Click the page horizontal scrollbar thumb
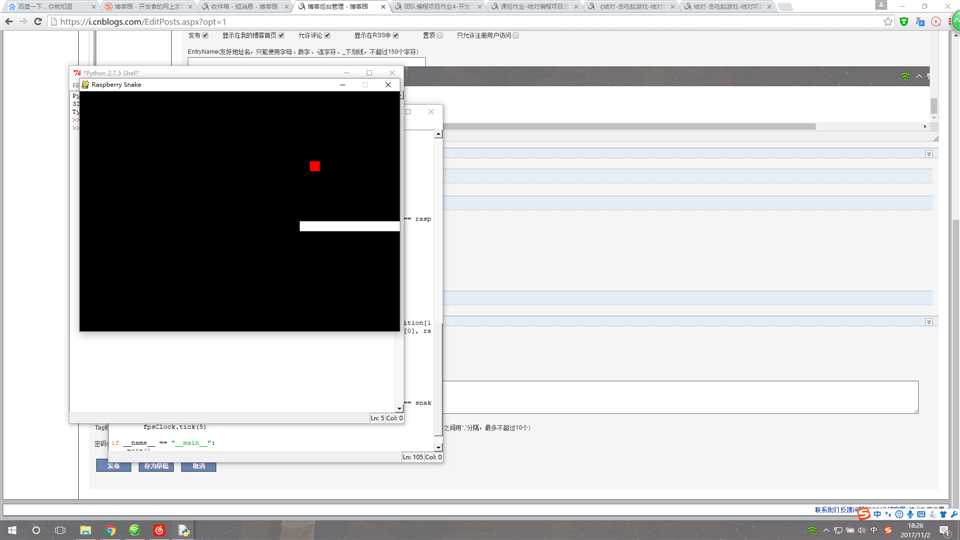This screenshot has height=540, width=960. tap(628, 126)
